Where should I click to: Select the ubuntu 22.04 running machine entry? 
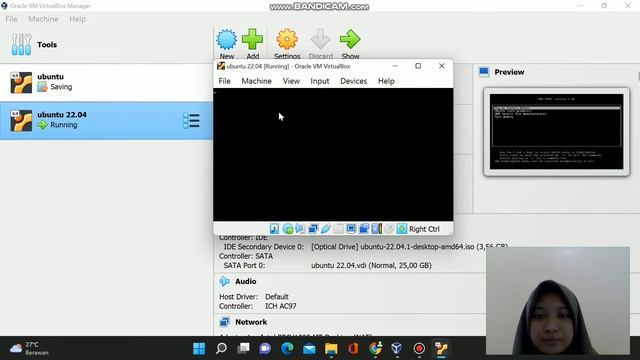tap(106, 120)
